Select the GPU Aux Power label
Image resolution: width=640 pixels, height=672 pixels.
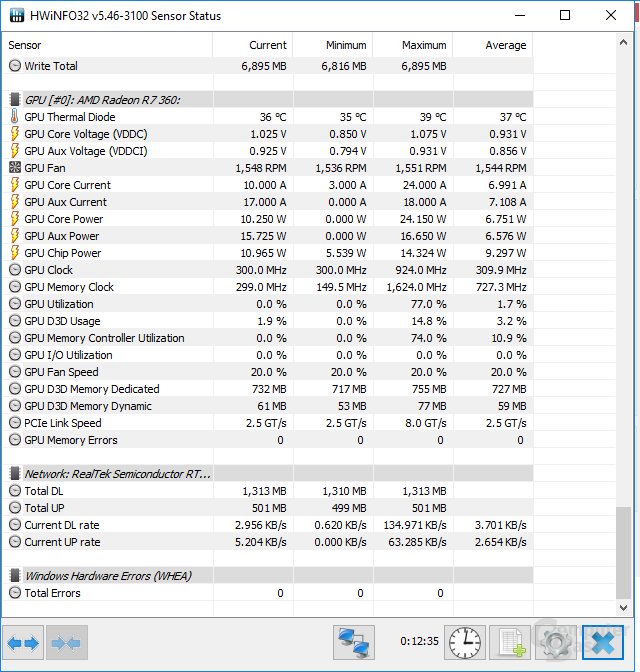point(61,236)
